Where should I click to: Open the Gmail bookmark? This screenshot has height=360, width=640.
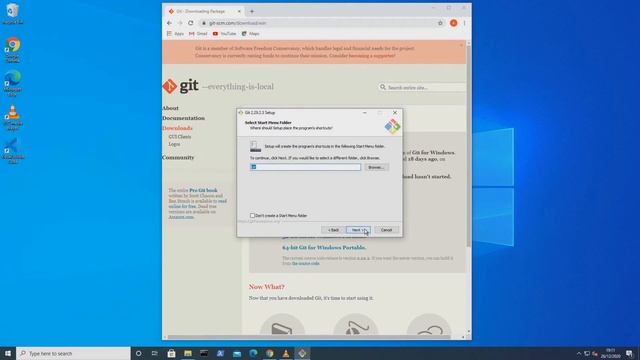pos(198,33)
